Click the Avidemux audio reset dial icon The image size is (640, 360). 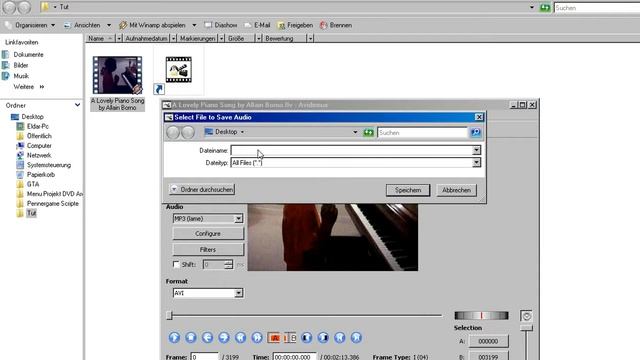tap(527, 316)
